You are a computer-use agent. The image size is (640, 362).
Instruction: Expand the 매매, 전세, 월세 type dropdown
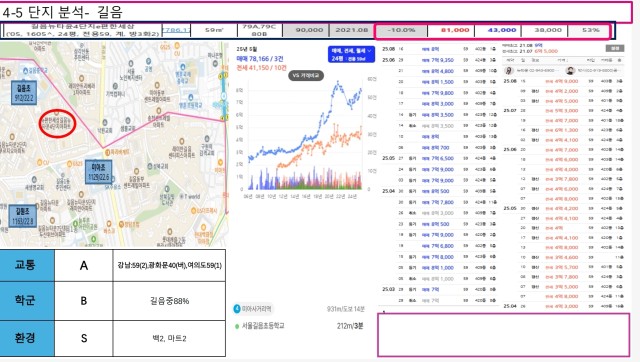(351, 54)
